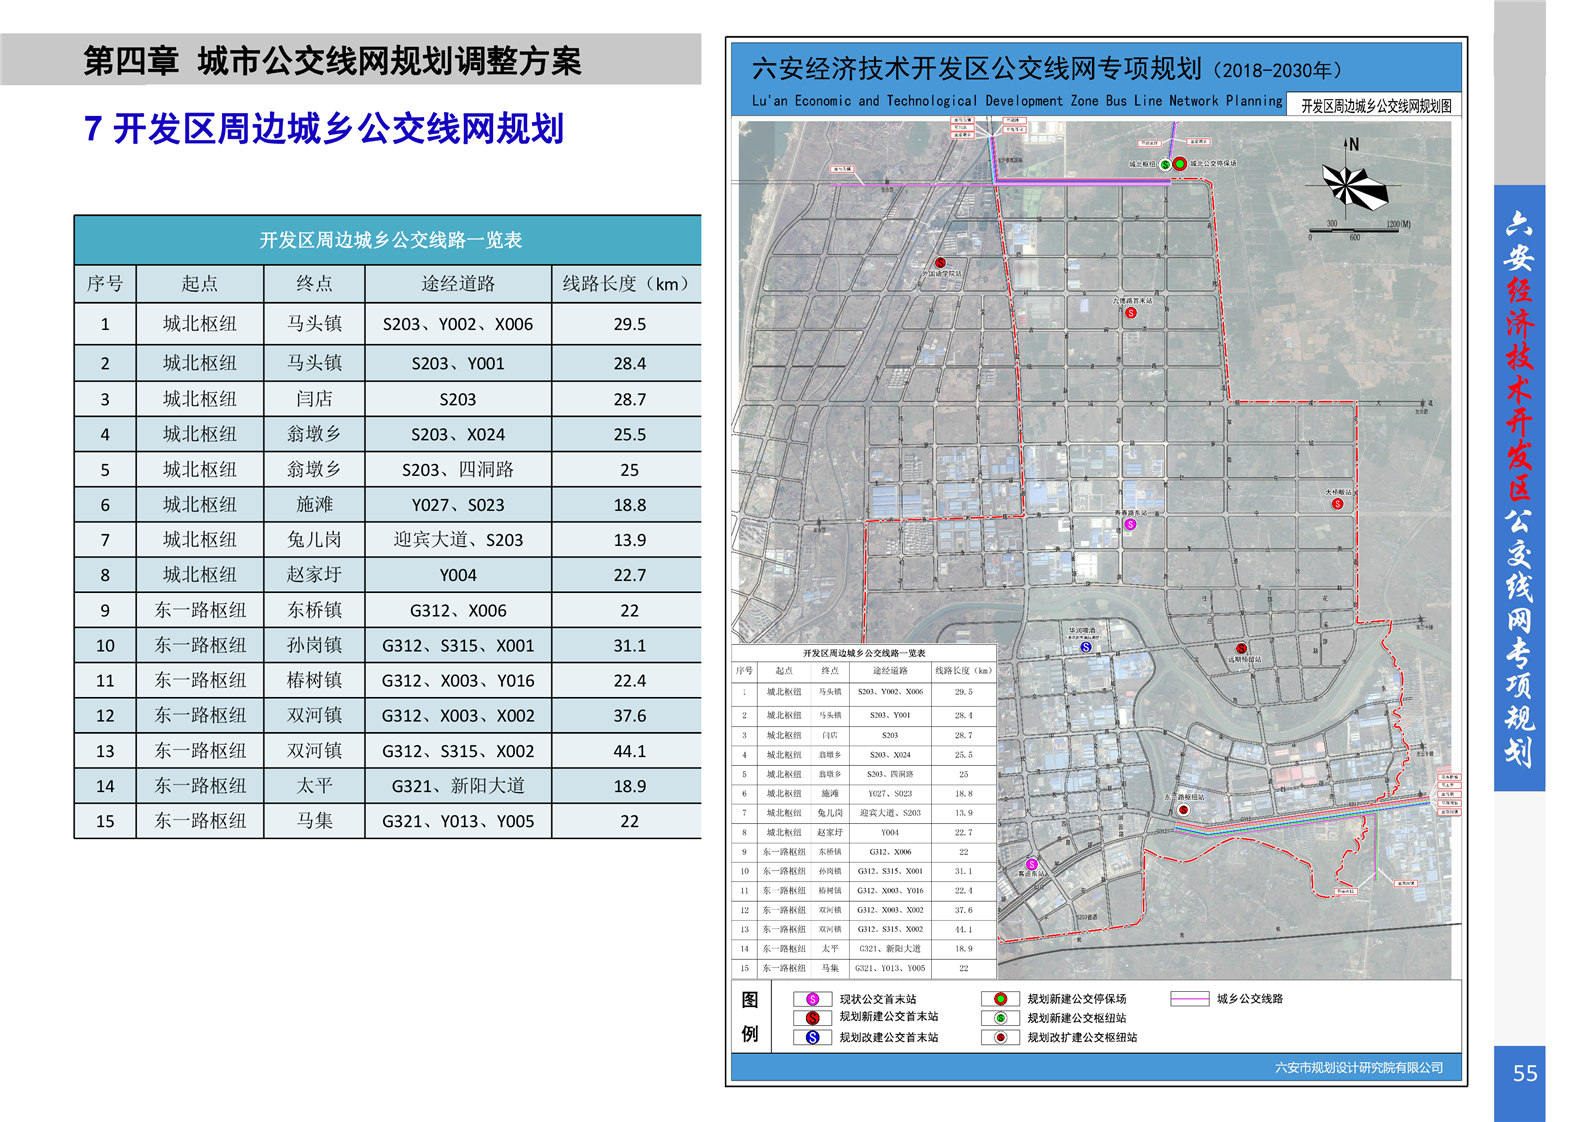This screenshot has height=1122, width=1587.
Task: Click cell S203、Y001 in the large table
Action: [x=458, y=363]
